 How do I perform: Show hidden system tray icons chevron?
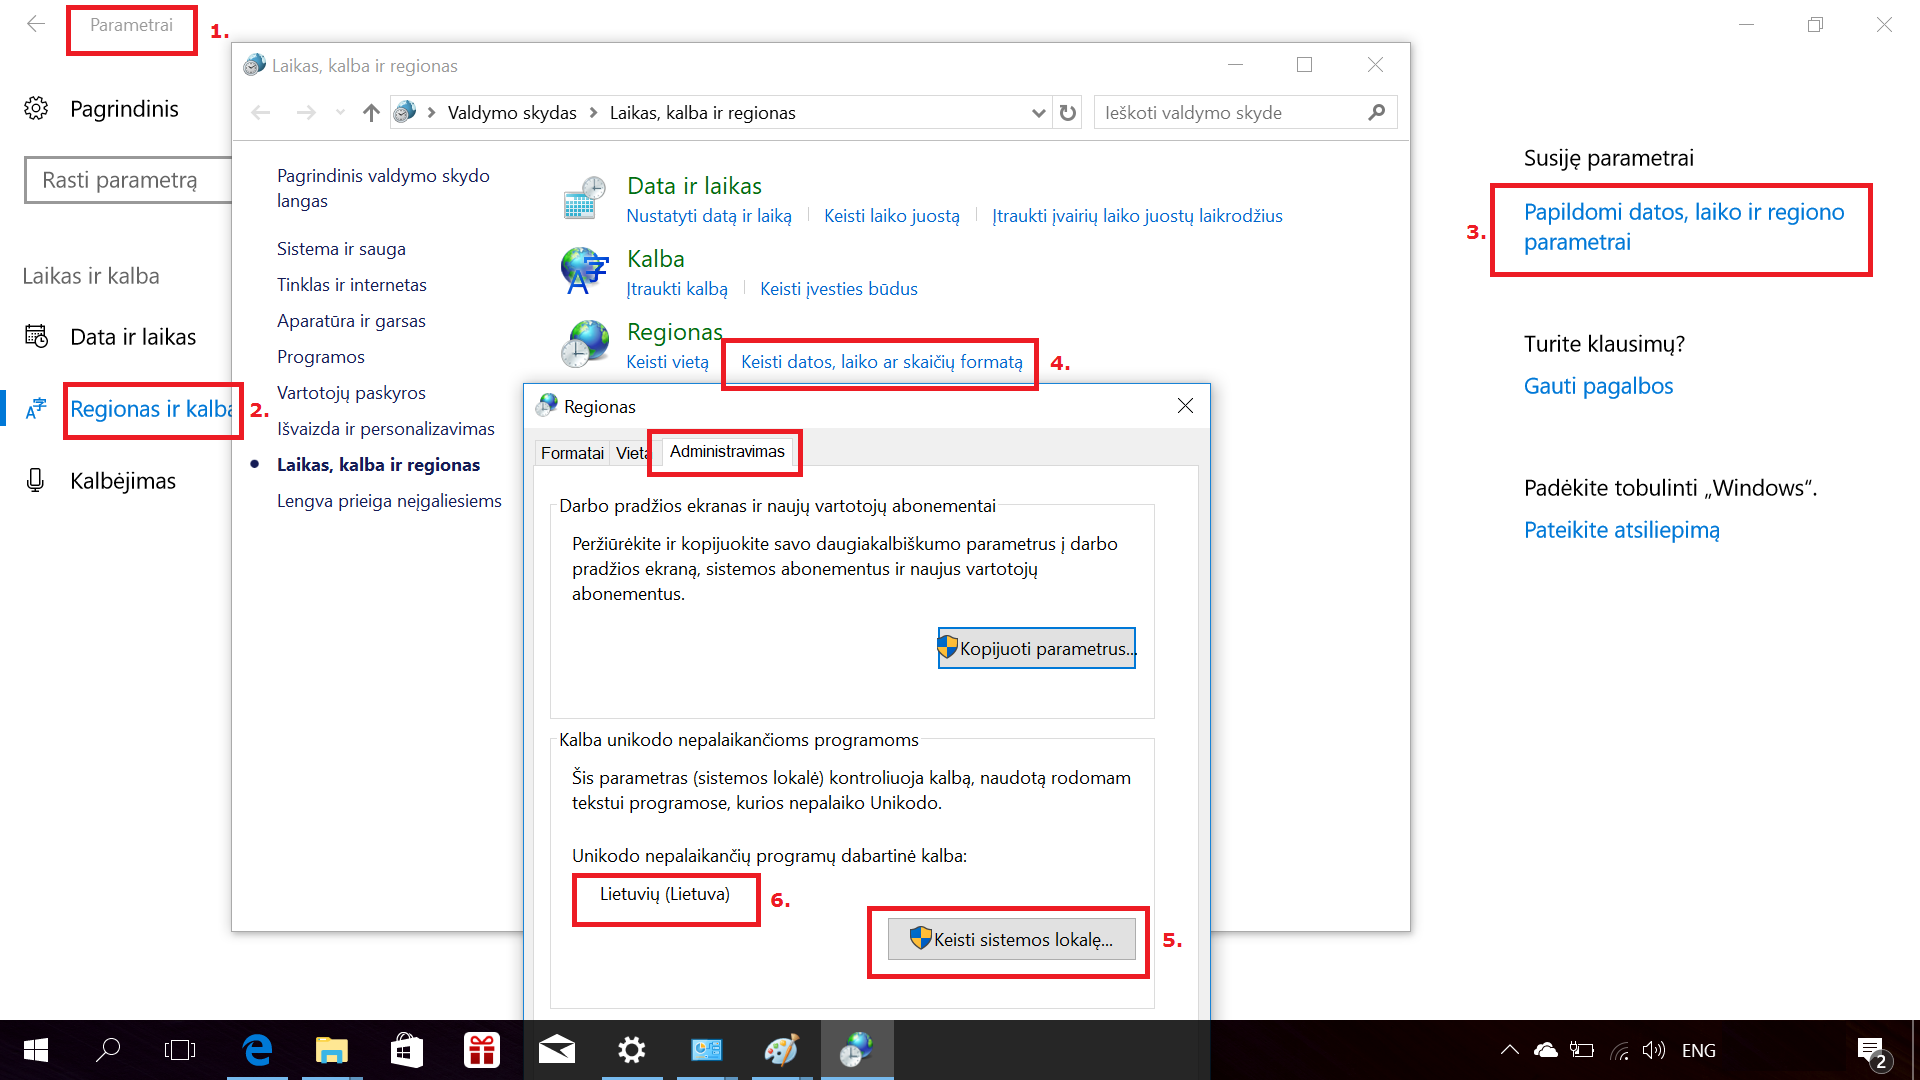tap(1509, 1050)
